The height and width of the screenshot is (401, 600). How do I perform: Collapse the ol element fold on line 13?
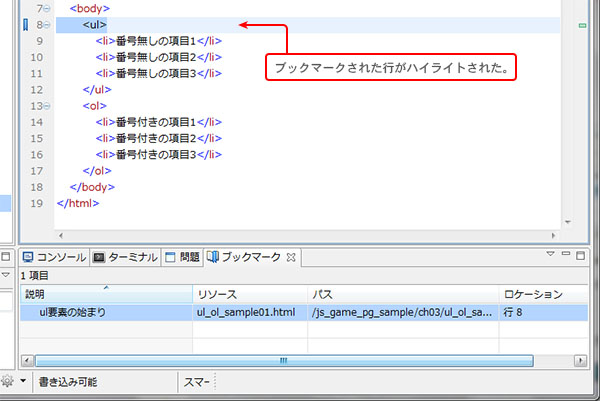[x=47, y=106]
